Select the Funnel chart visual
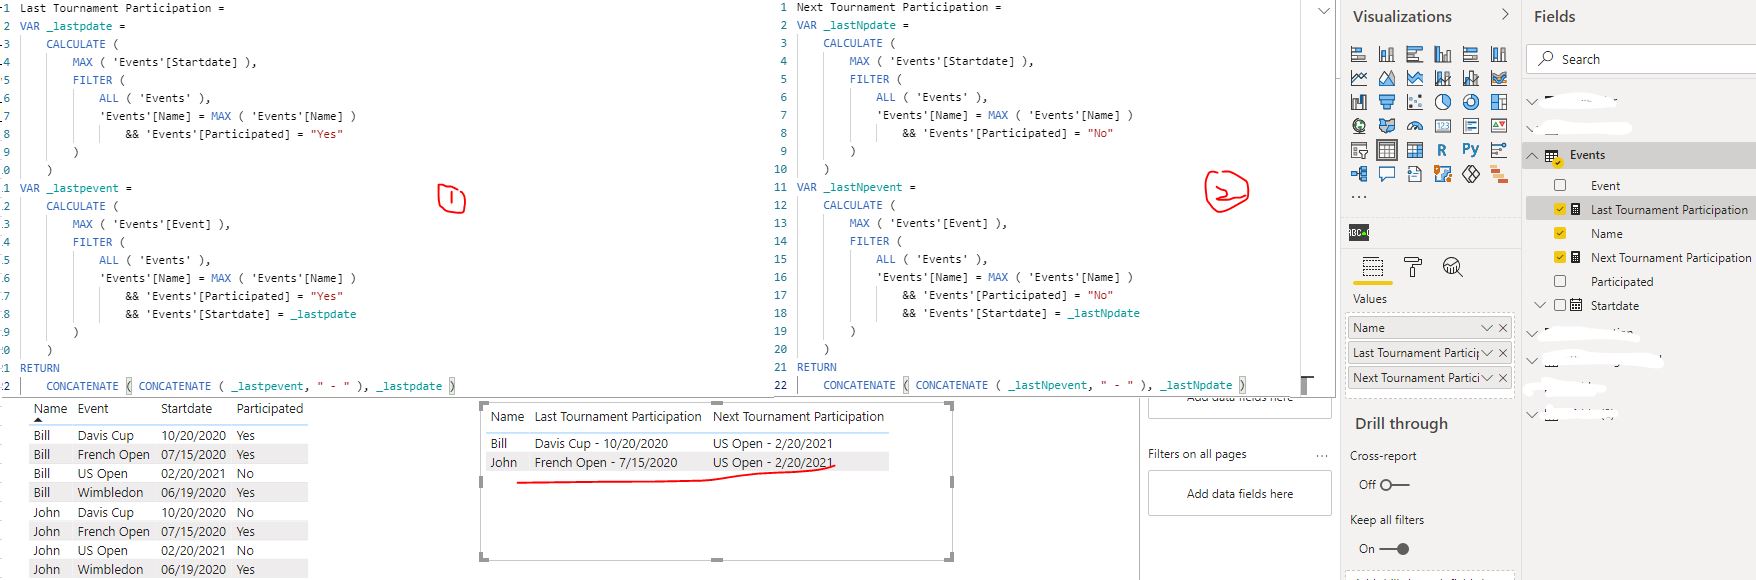This screenshot has width=1756, height=580. (1386, 102)
